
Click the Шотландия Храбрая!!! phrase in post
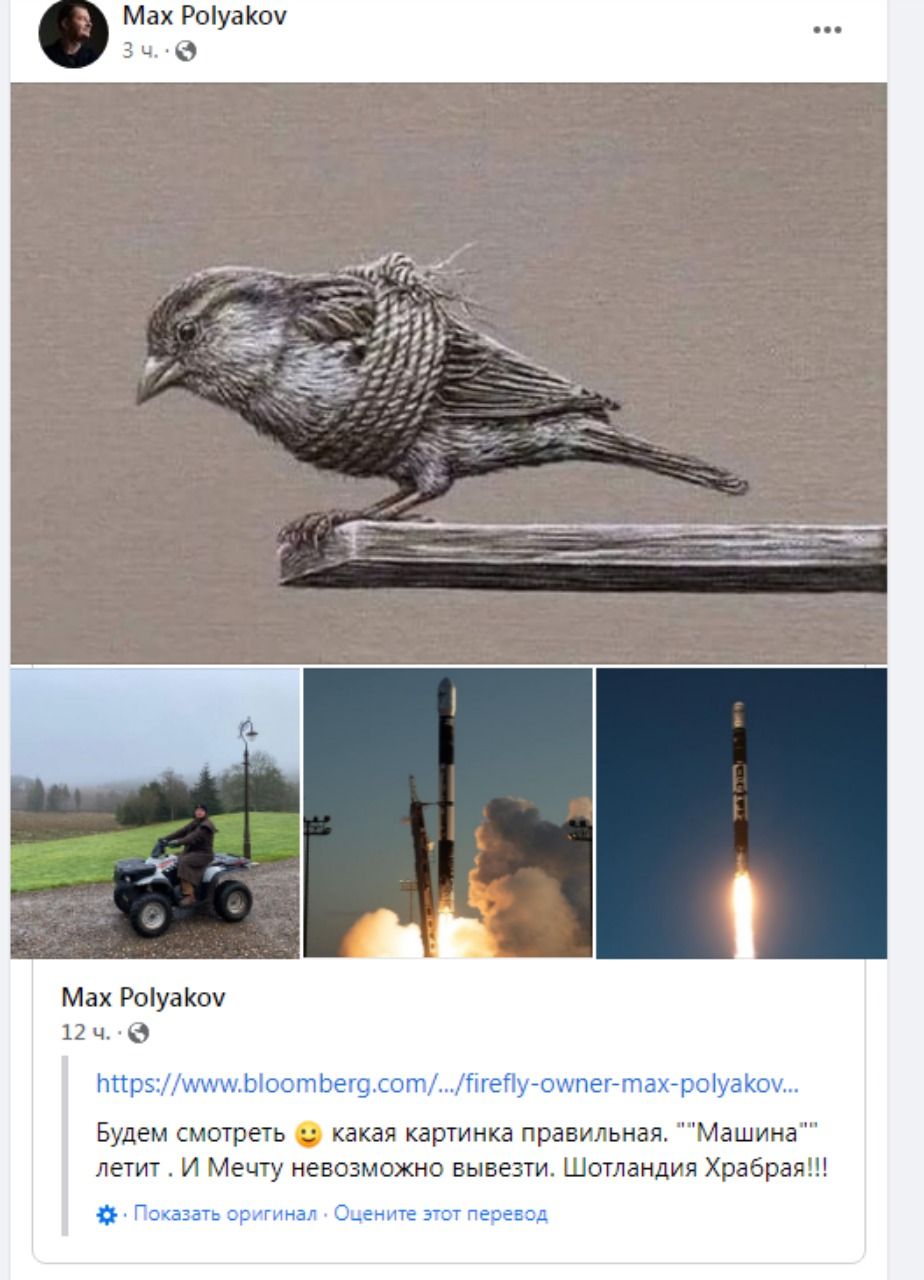point(696,1168)
